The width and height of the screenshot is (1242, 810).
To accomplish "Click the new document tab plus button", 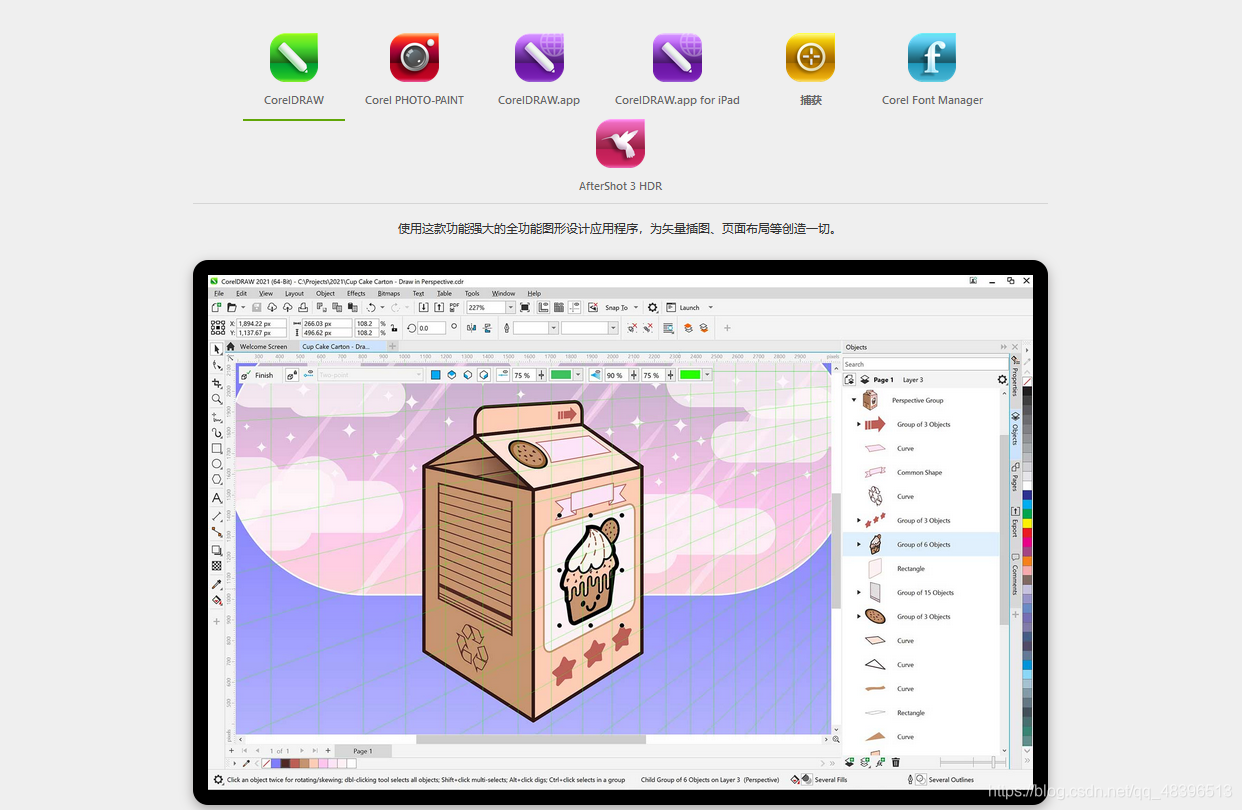I will [392, 346].
